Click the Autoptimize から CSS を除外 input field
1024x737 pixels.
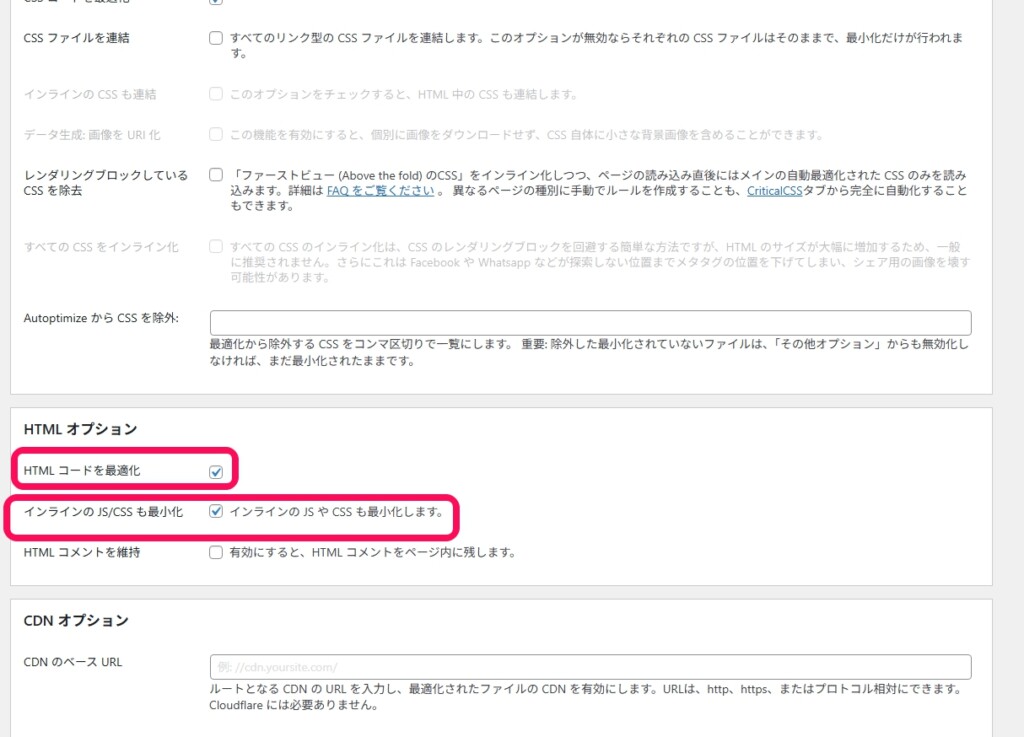[x=590, y=322]
